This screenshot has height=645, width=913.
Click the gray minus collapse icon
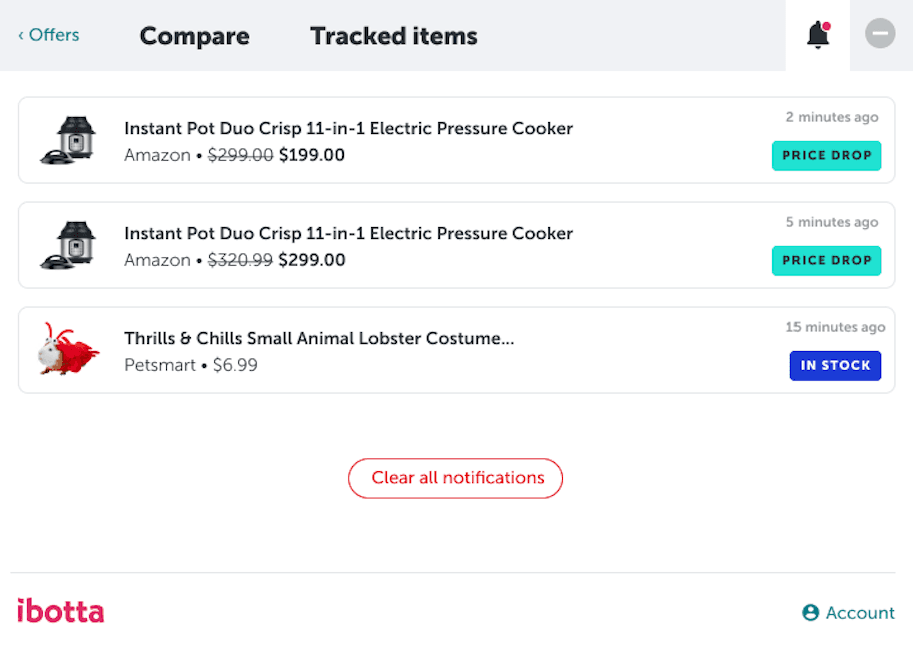(880, 35)
